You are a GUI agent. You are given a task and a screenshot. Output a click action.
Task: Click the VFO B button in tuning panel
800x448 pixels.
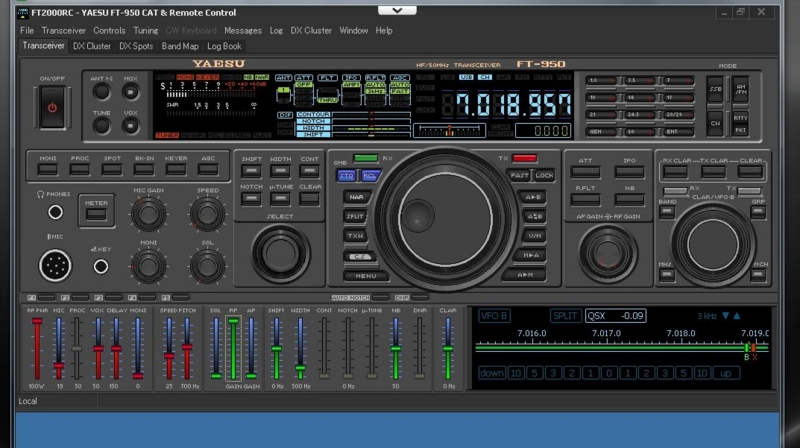[494, 316]
